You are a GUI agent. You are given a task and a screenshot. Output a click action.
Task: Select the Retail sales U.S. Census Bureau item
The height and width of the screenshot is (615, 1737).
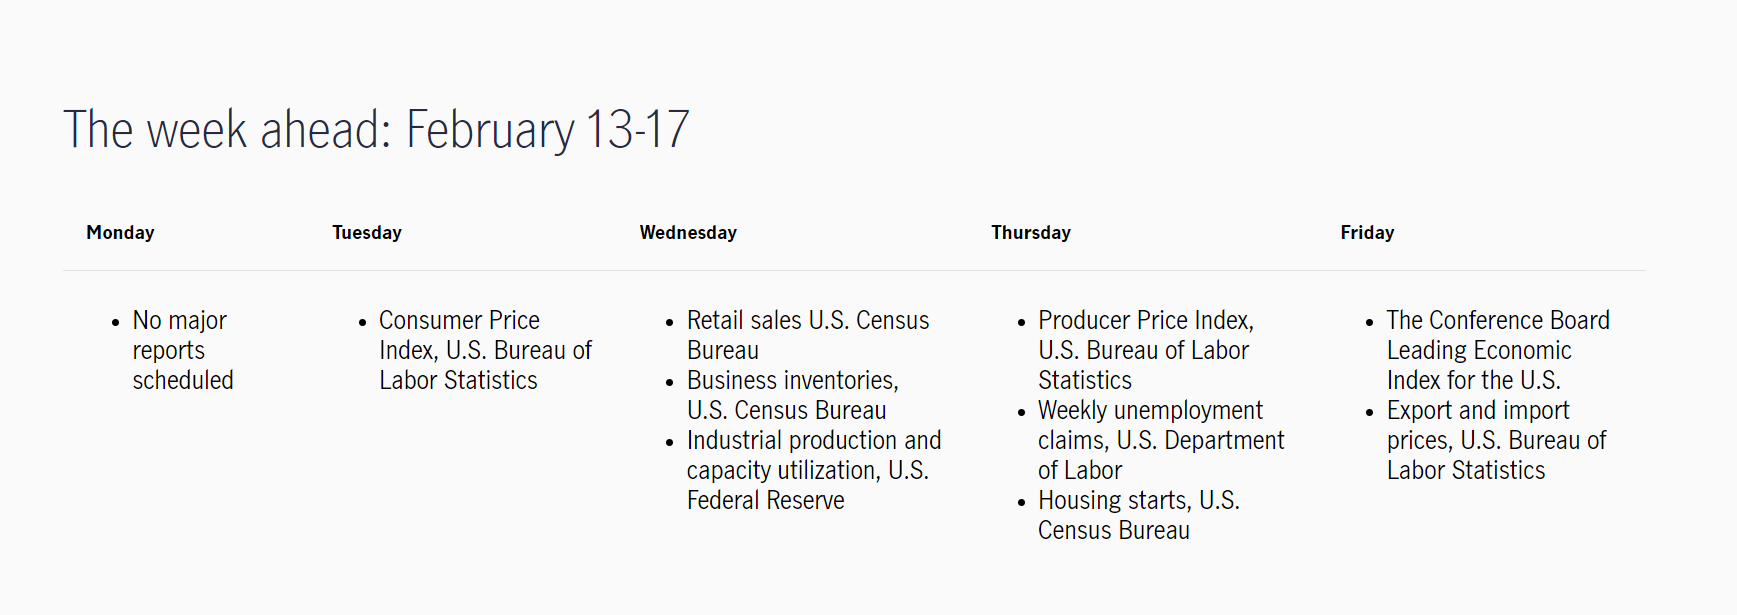(807, 335)
